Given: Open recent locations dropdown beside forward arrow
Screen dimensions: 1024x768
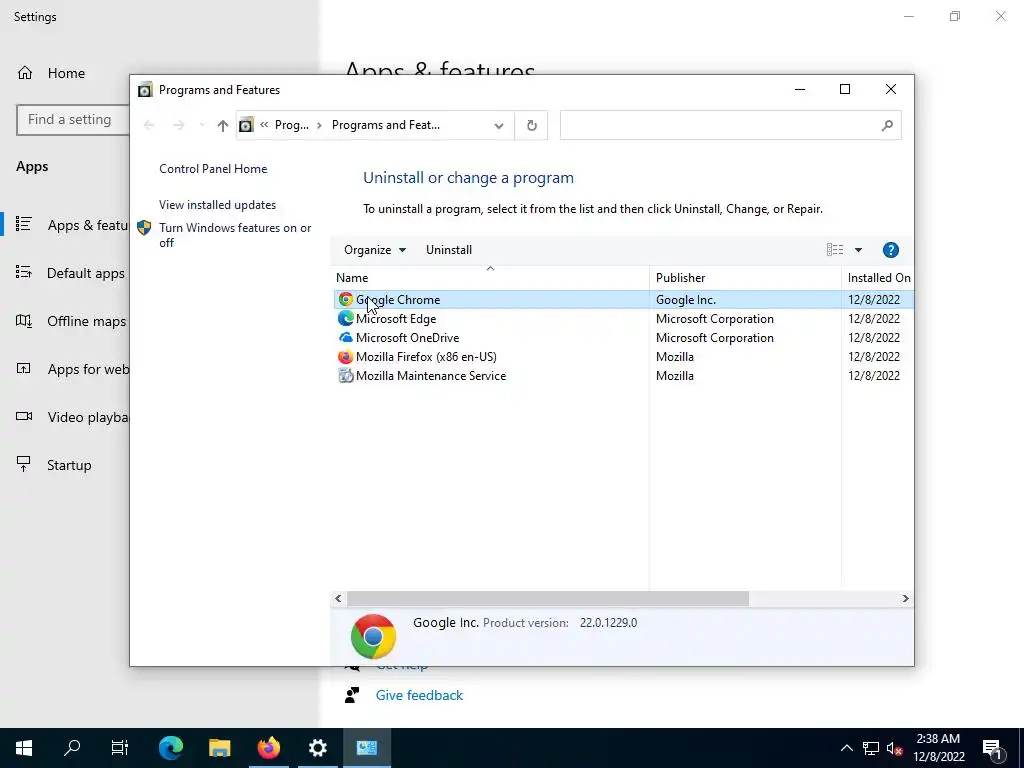Looking at the screenshot, I should [202, 125].
